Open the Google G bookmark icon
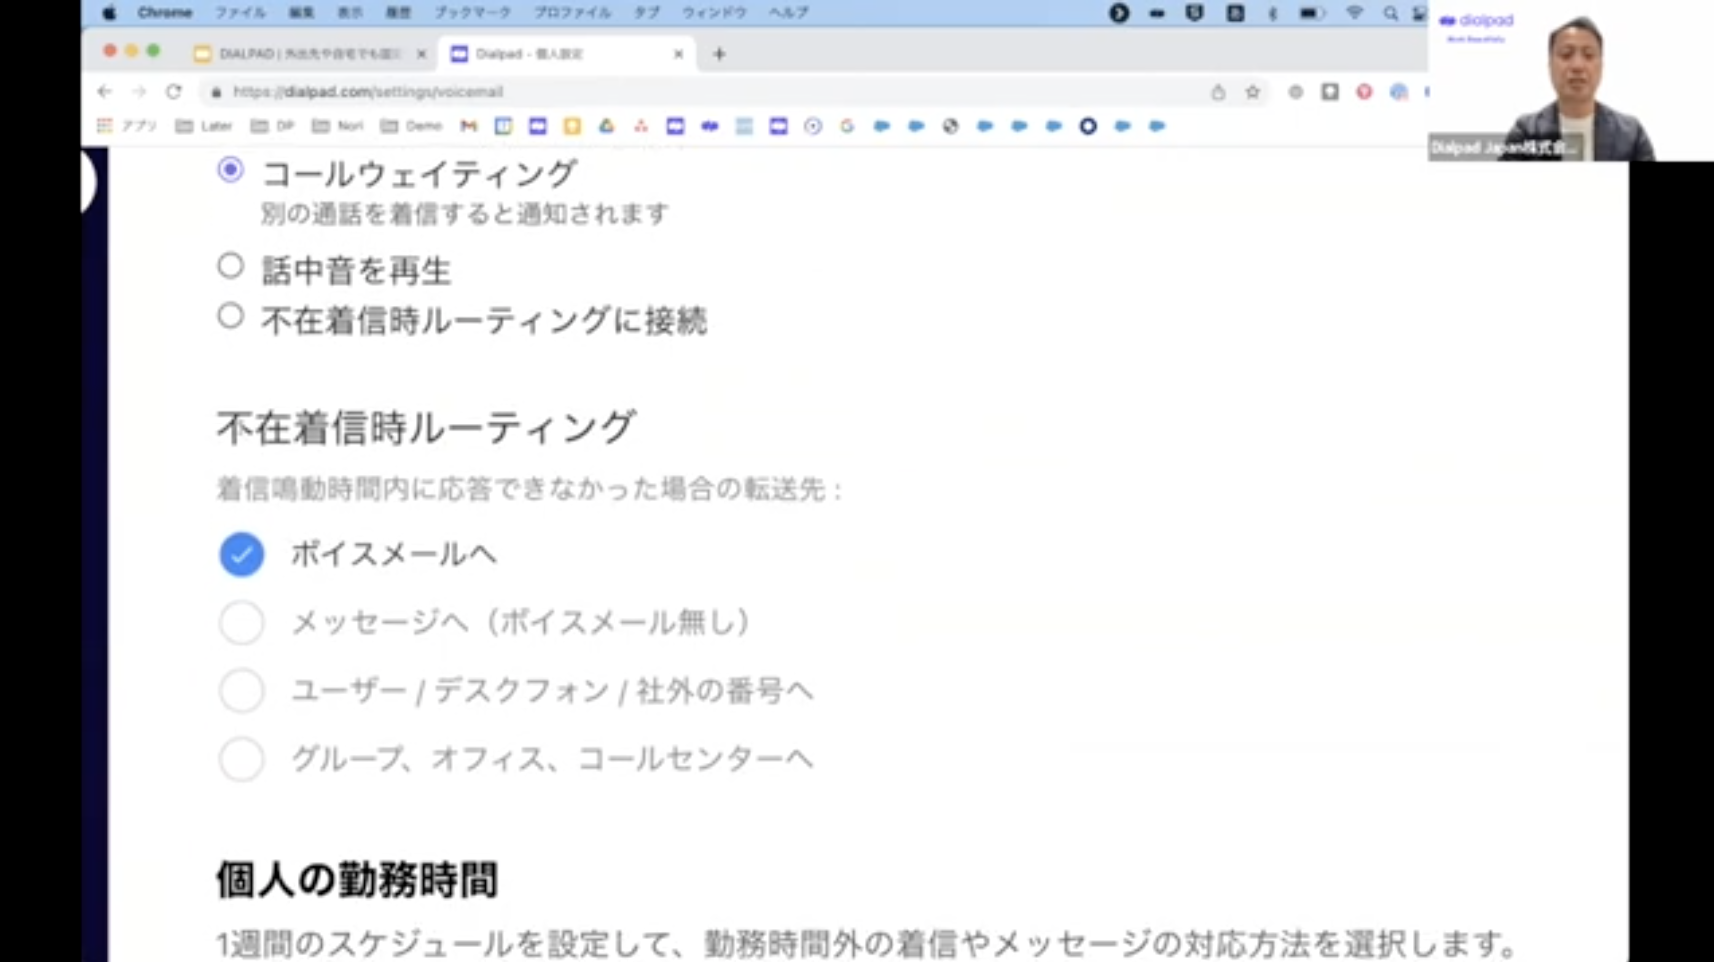 847,126
